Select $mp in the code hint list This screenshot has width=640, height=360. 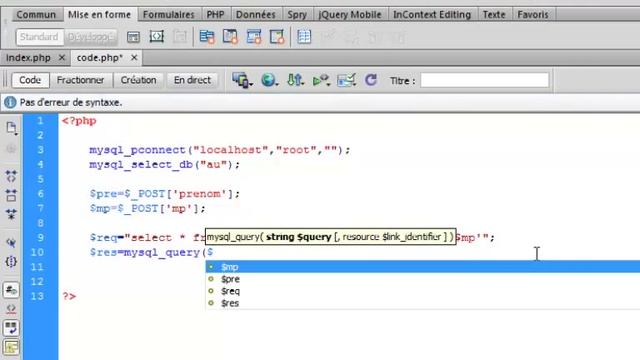click(x=422, y=267)
